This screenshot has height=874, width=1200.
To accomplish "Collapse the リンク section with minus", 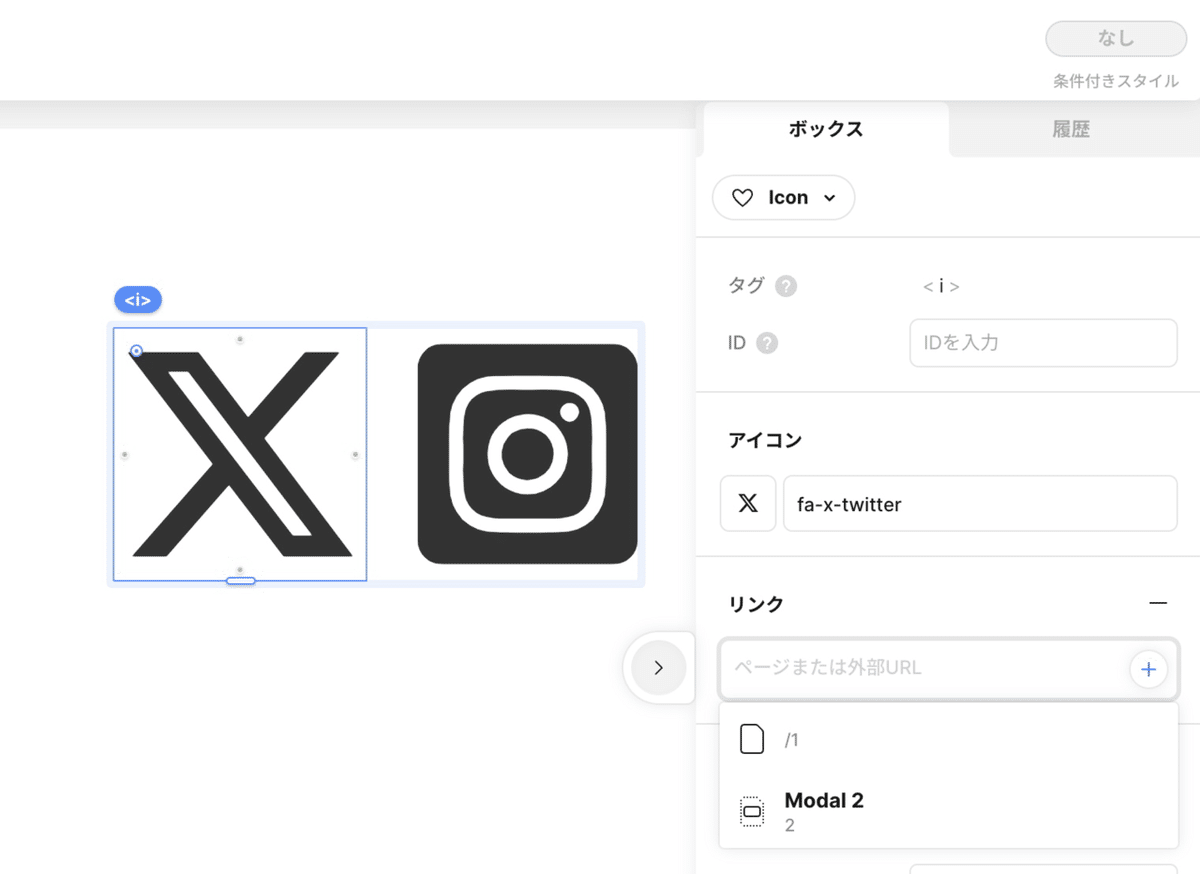I will (1158, 604).
